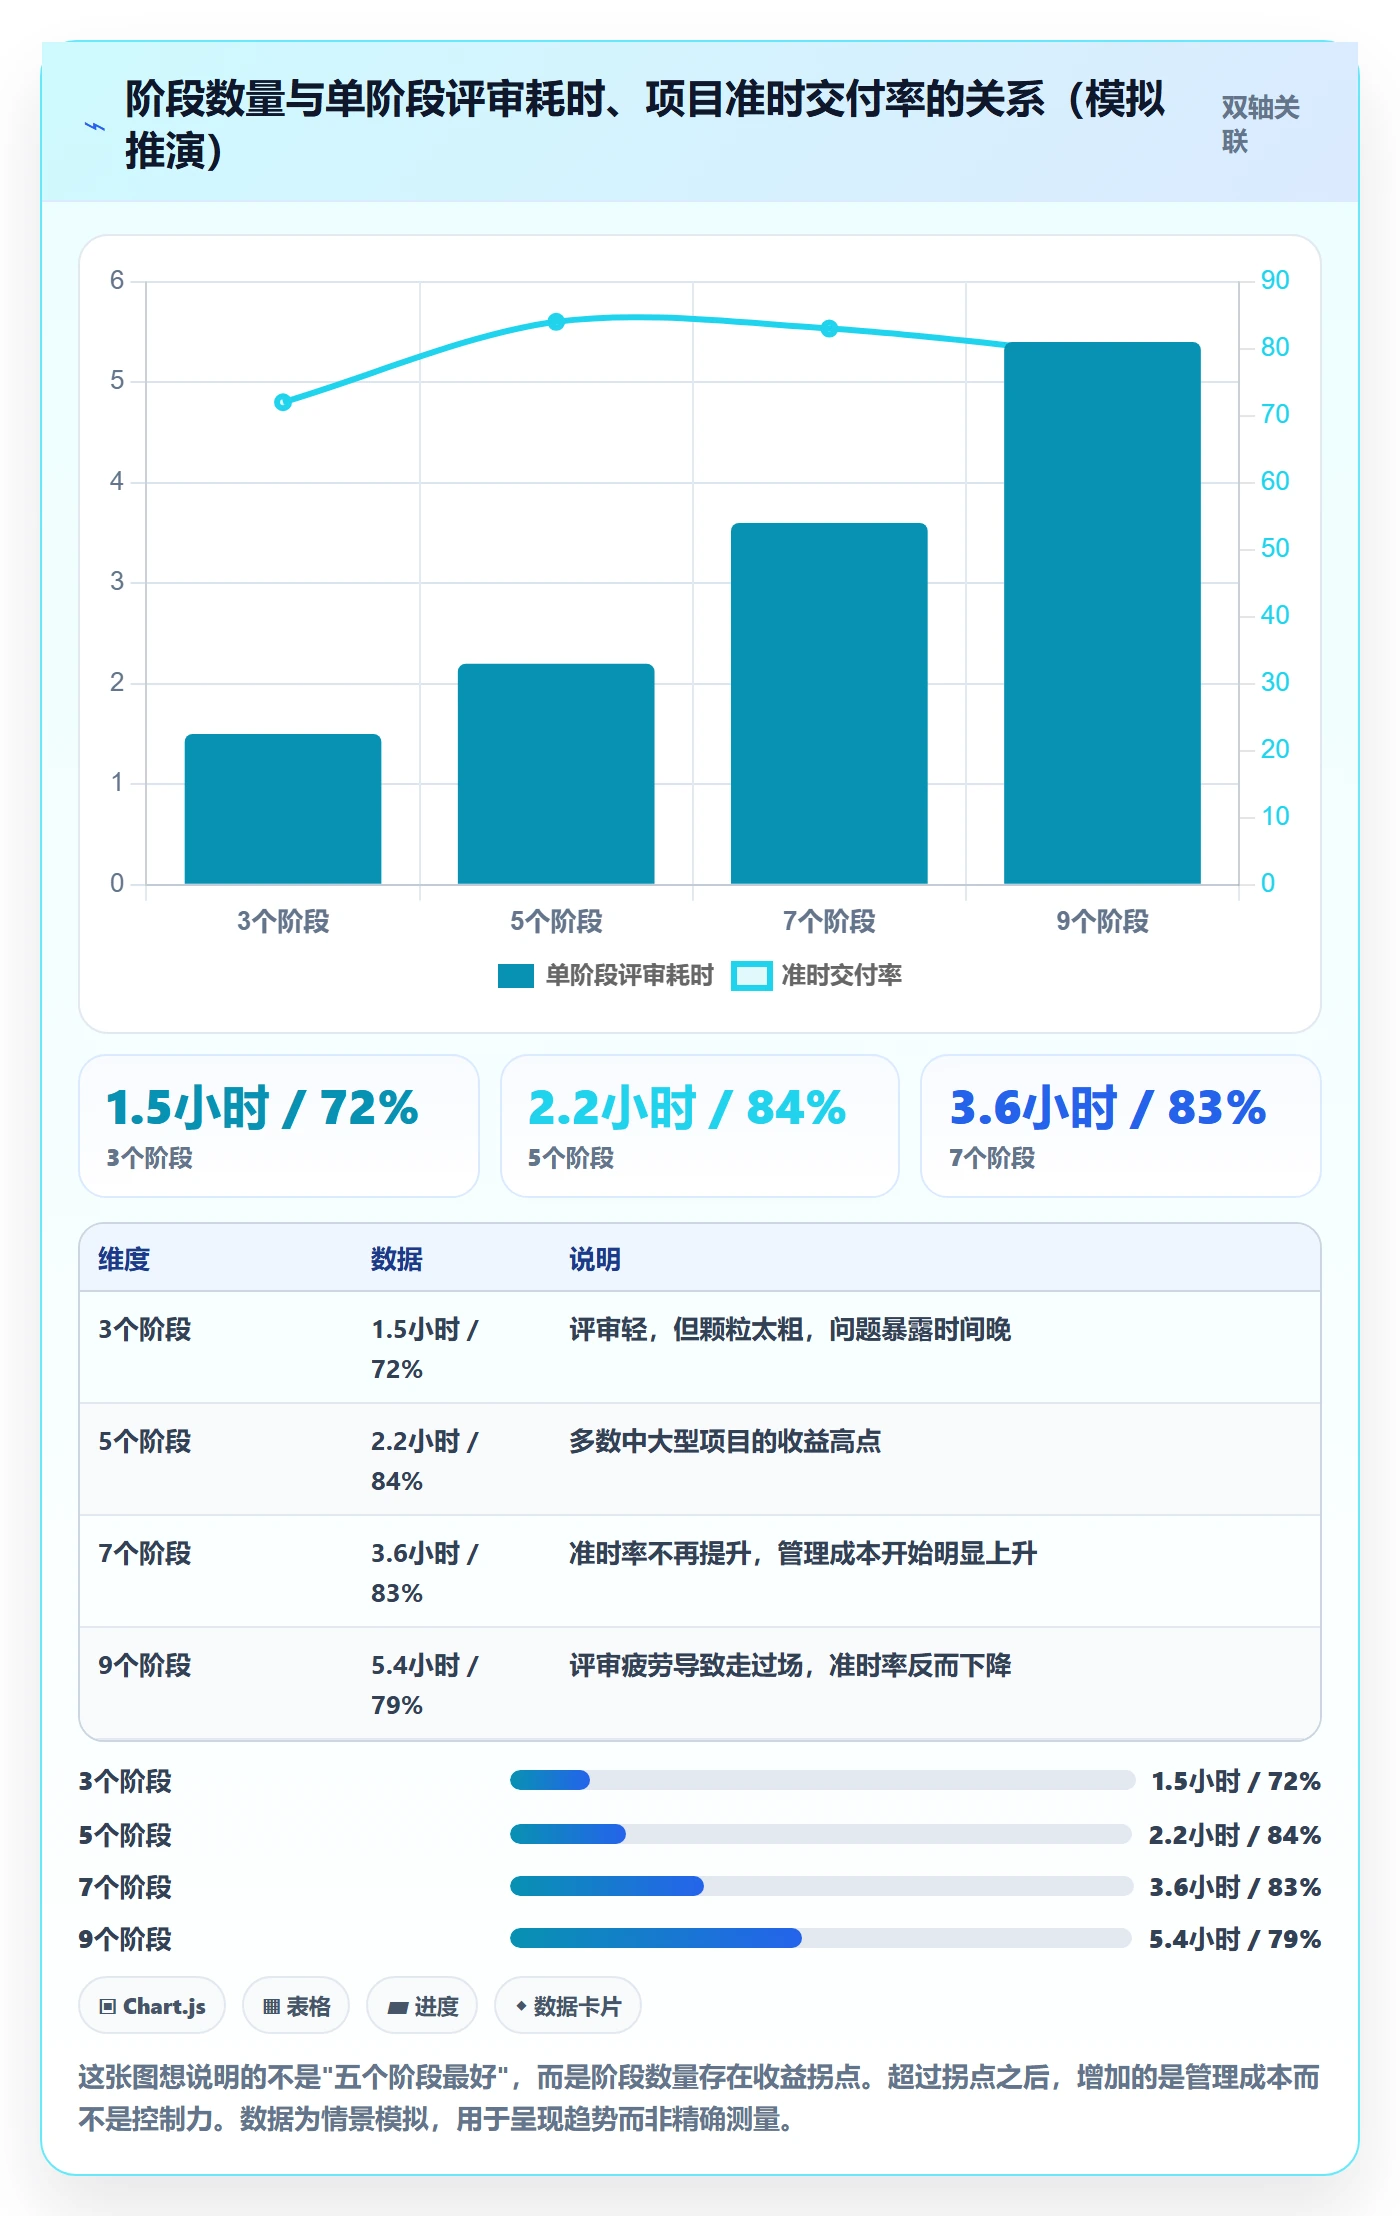Click the 6 tick on left axis

point(117,280)
